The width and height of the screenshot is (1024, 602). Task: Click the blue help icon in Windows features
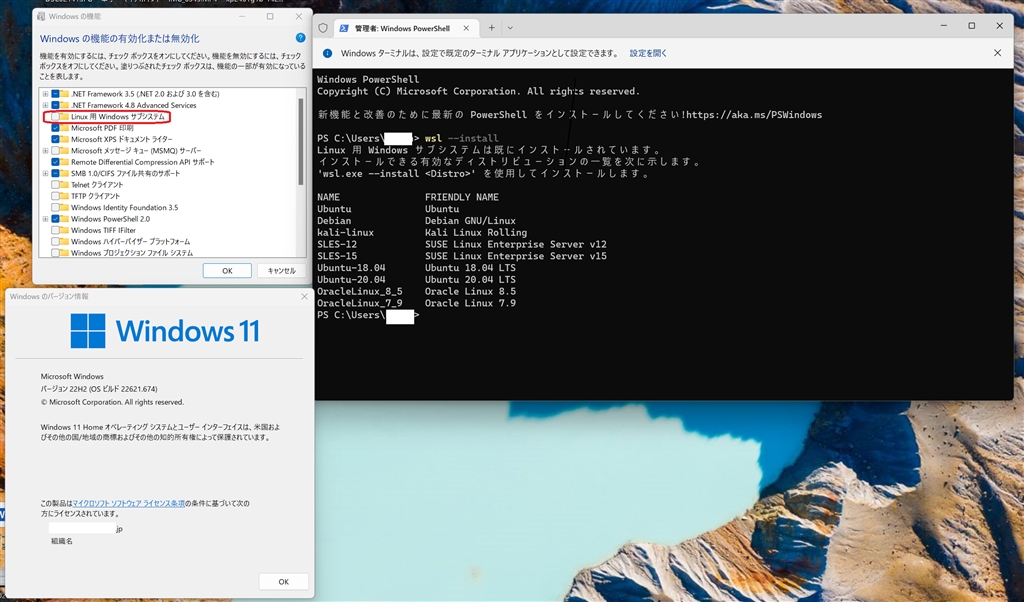[300, 38]
